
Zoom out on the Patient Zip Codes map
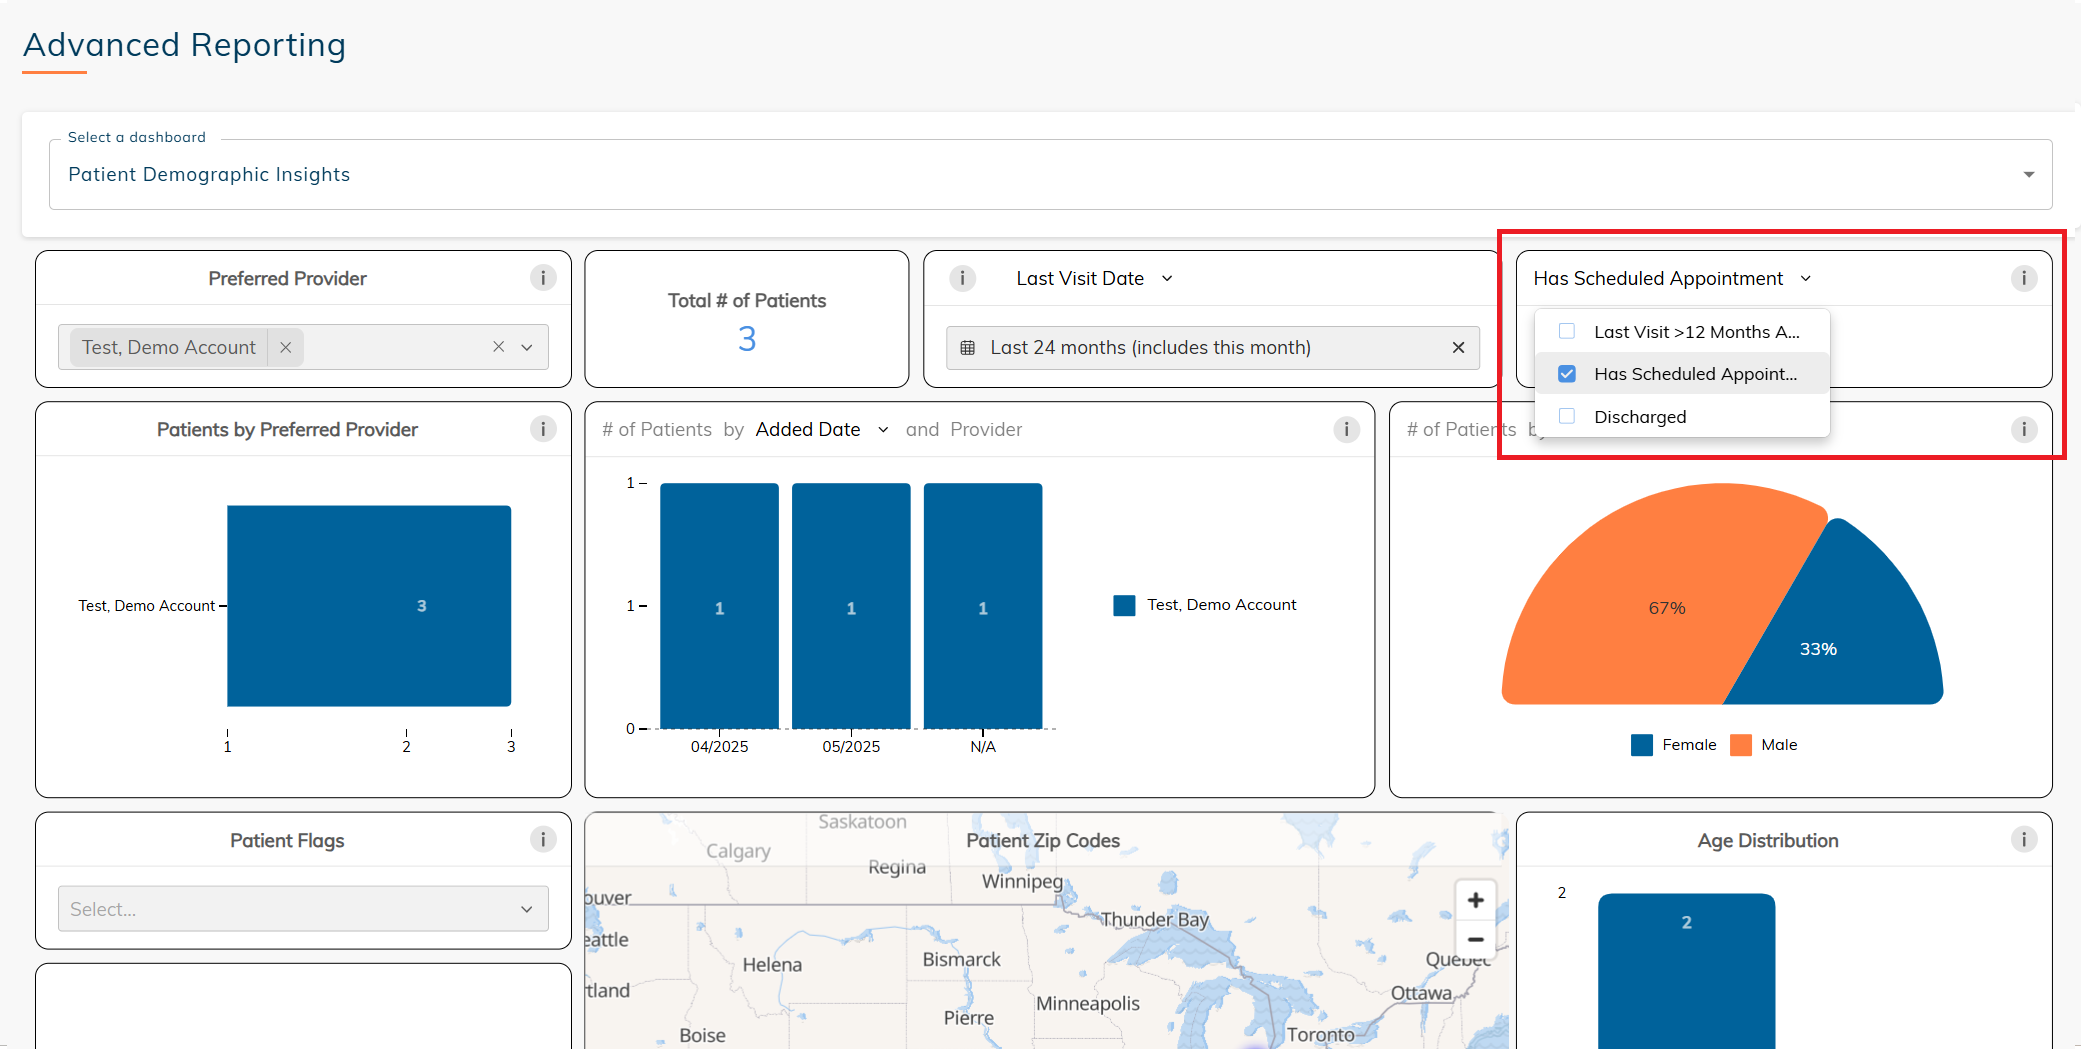1475,940
